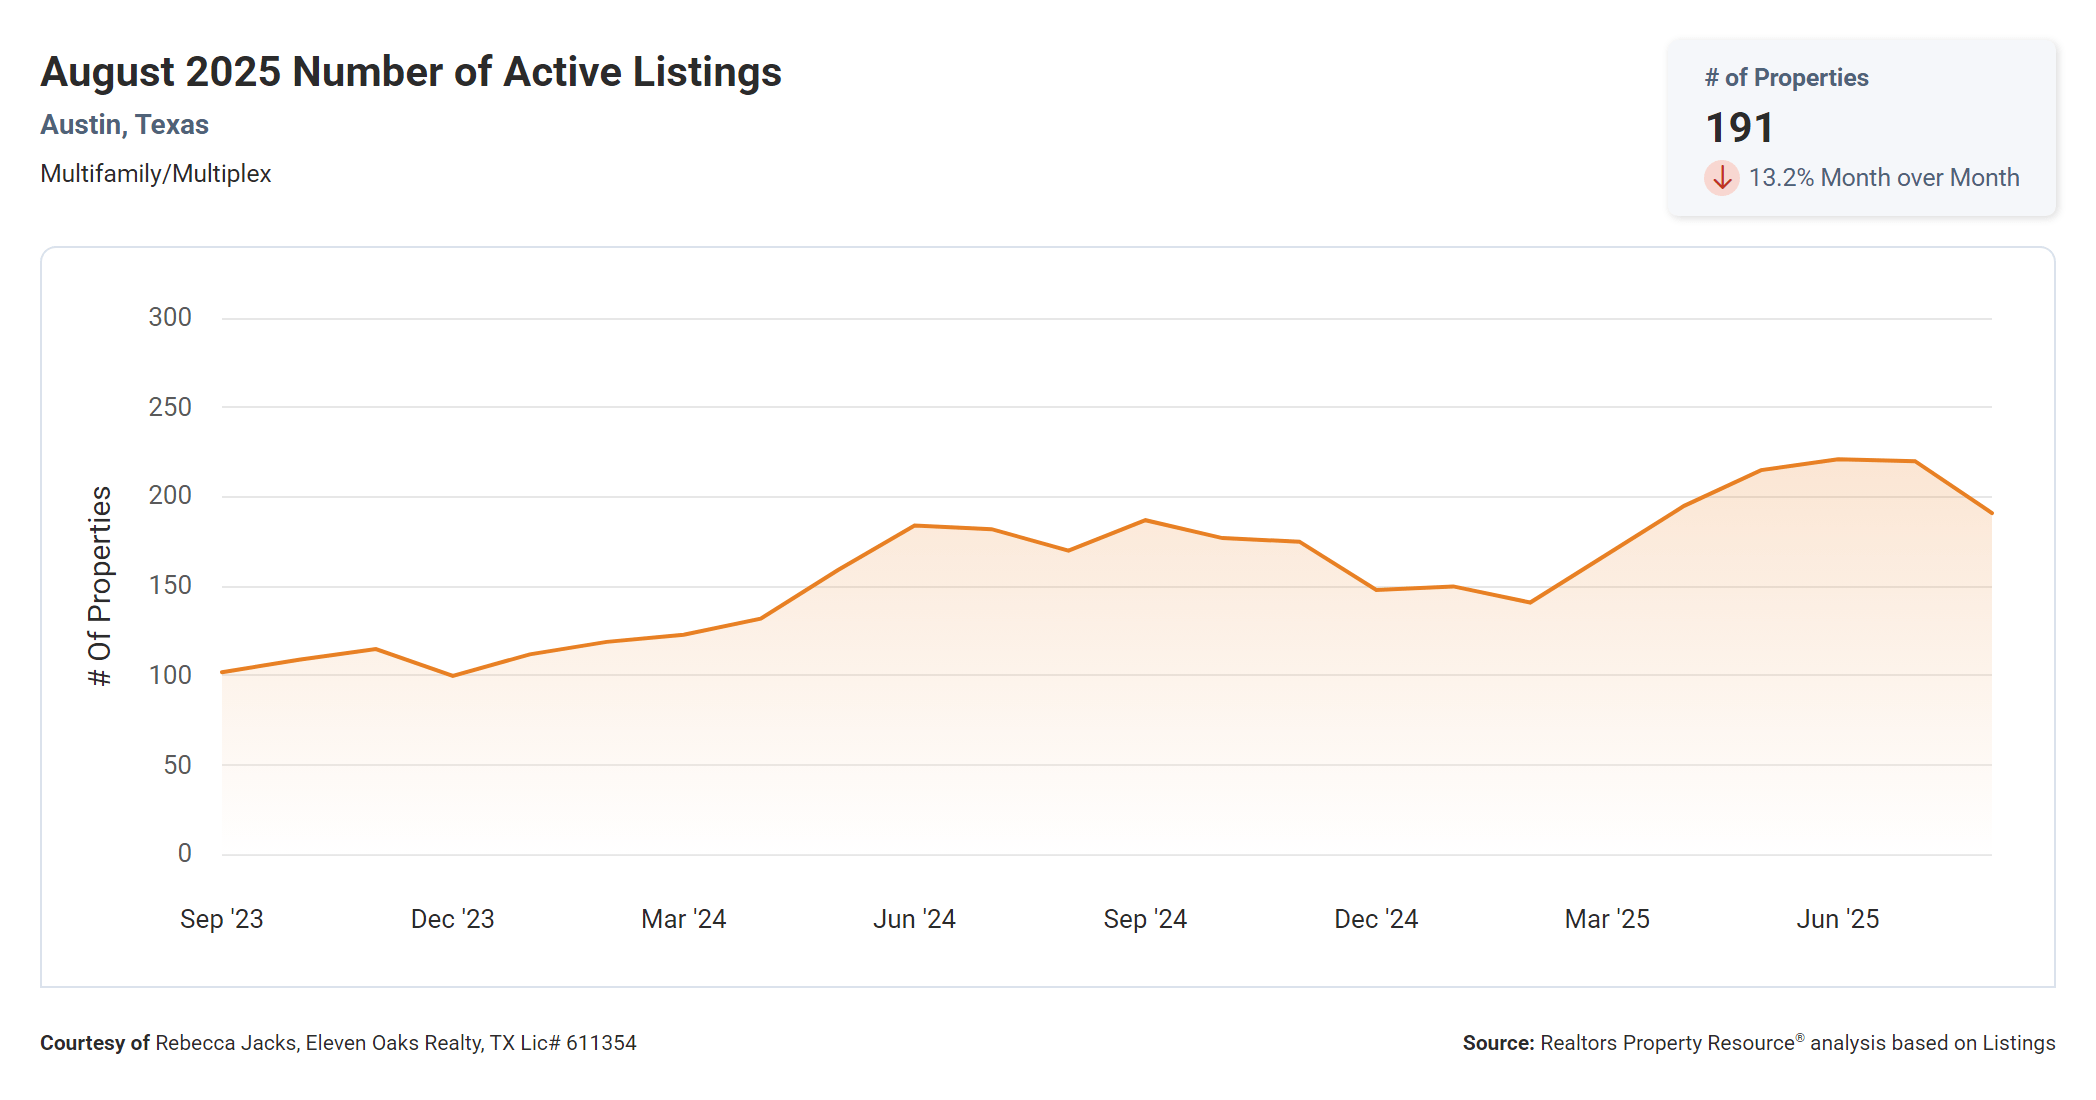2096x1100 pixels.
Task: Click the 191 properties count
Action: coord(1739,128)
